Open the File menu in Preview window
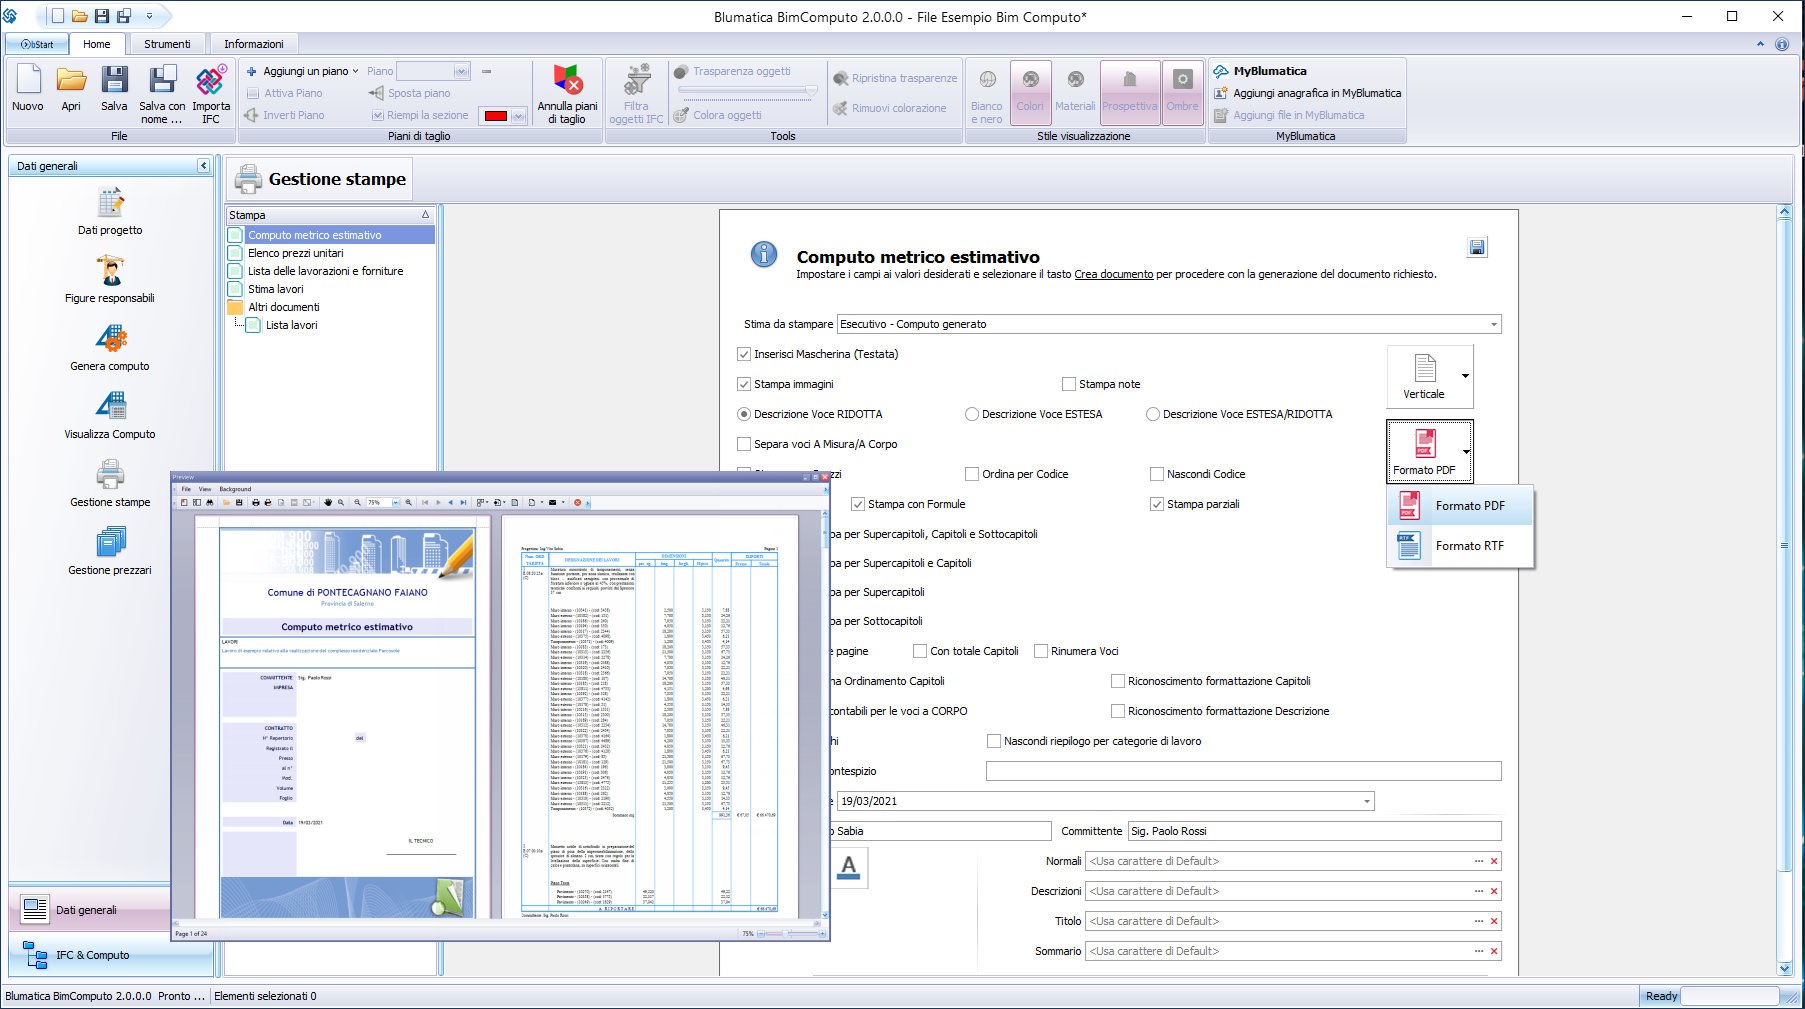Screen dimensions: 1805x1009 [186, 489]
